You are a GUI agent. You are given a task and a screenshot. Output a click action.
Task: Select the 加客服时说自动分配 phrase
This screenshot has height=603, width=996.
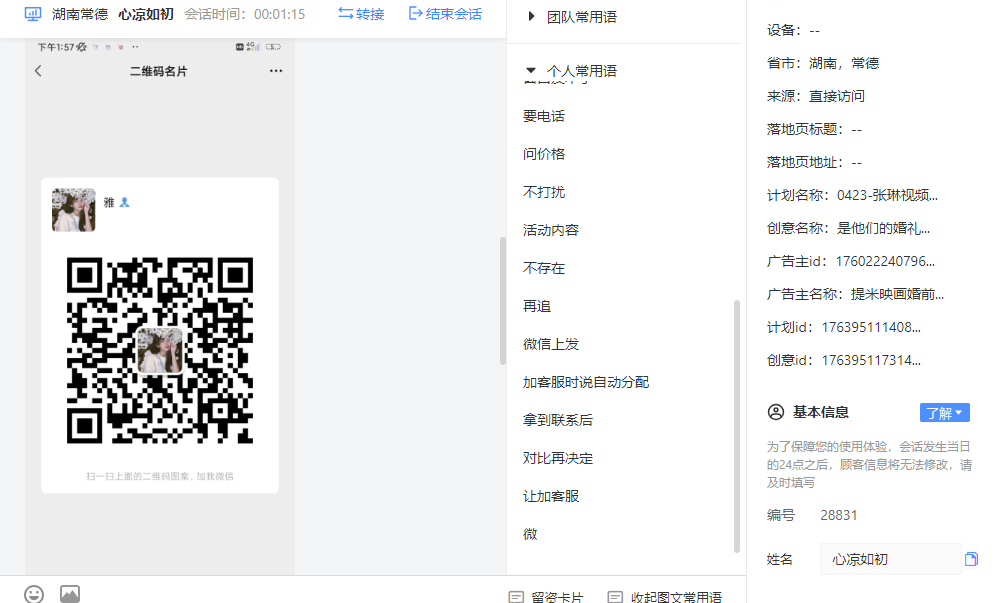[x=586, y=383]
